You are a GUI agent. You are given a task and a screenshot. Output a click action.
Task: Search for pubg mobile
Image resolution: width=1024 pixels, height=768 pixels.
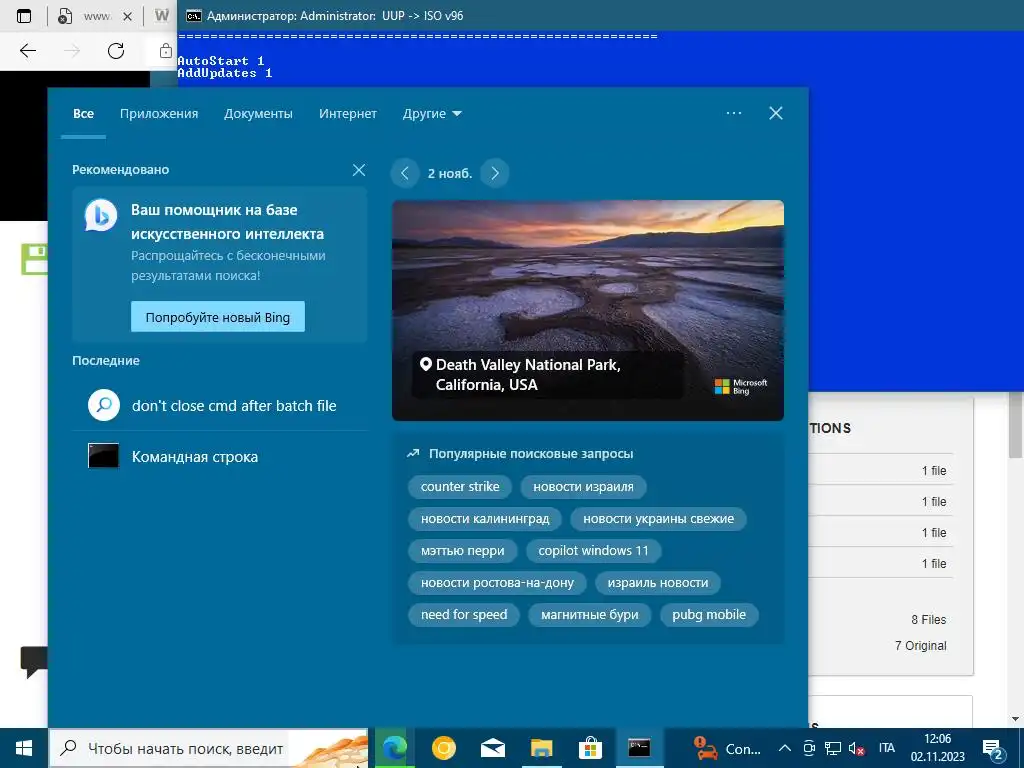[709, 615]
